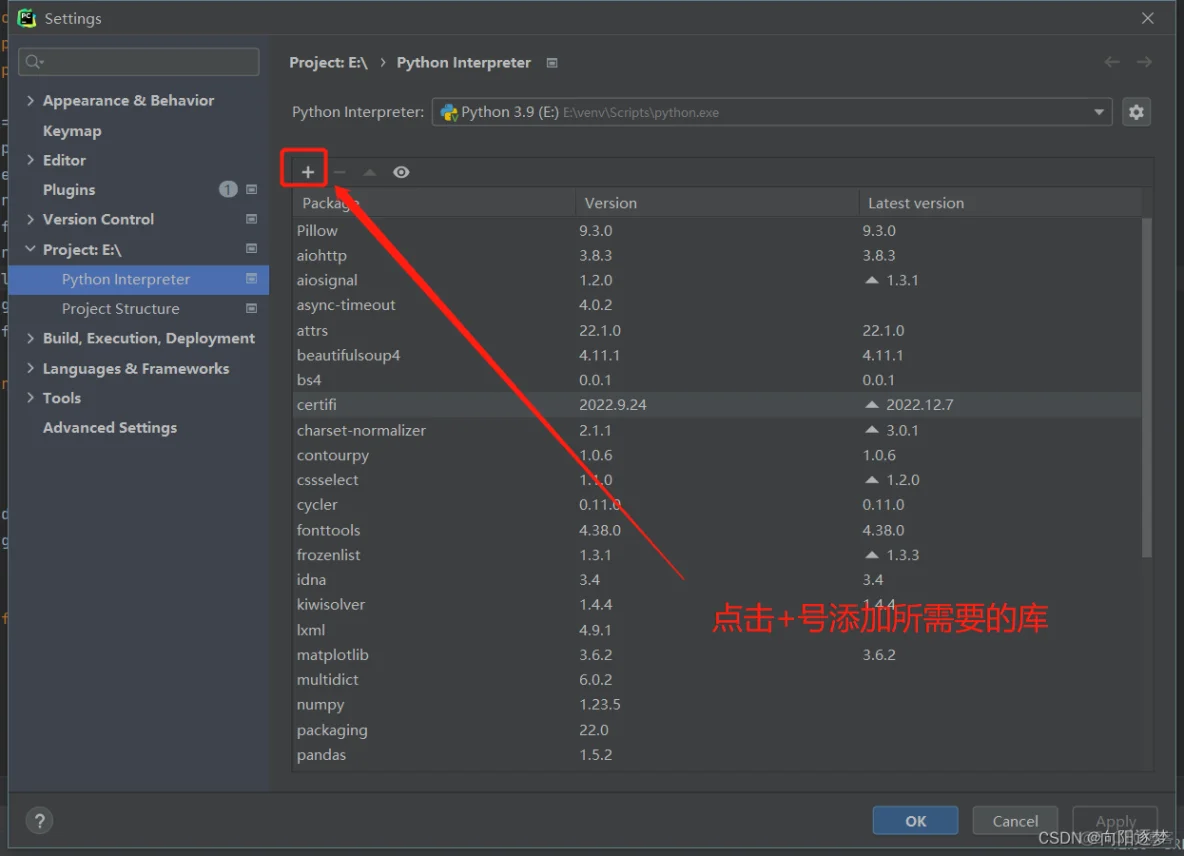This screenshot has height=856, width=1184.
Task: Select the beautifulsoup4 package row
Action: tap(717, 355)
